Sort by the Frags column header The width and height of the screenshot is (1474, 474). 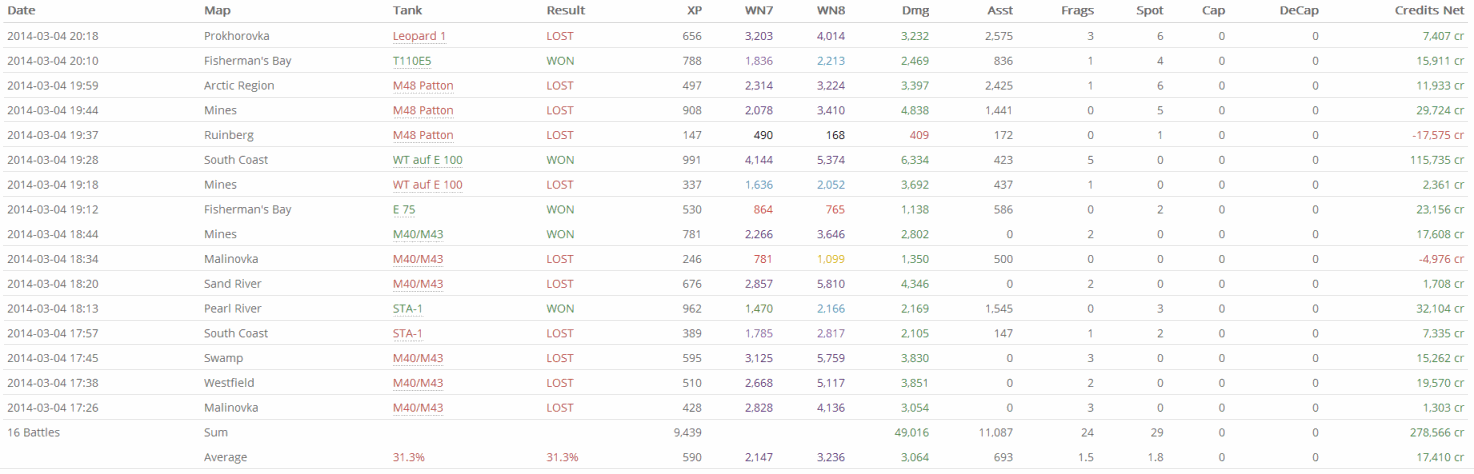pyautogui.click(x=1077, y=10)
